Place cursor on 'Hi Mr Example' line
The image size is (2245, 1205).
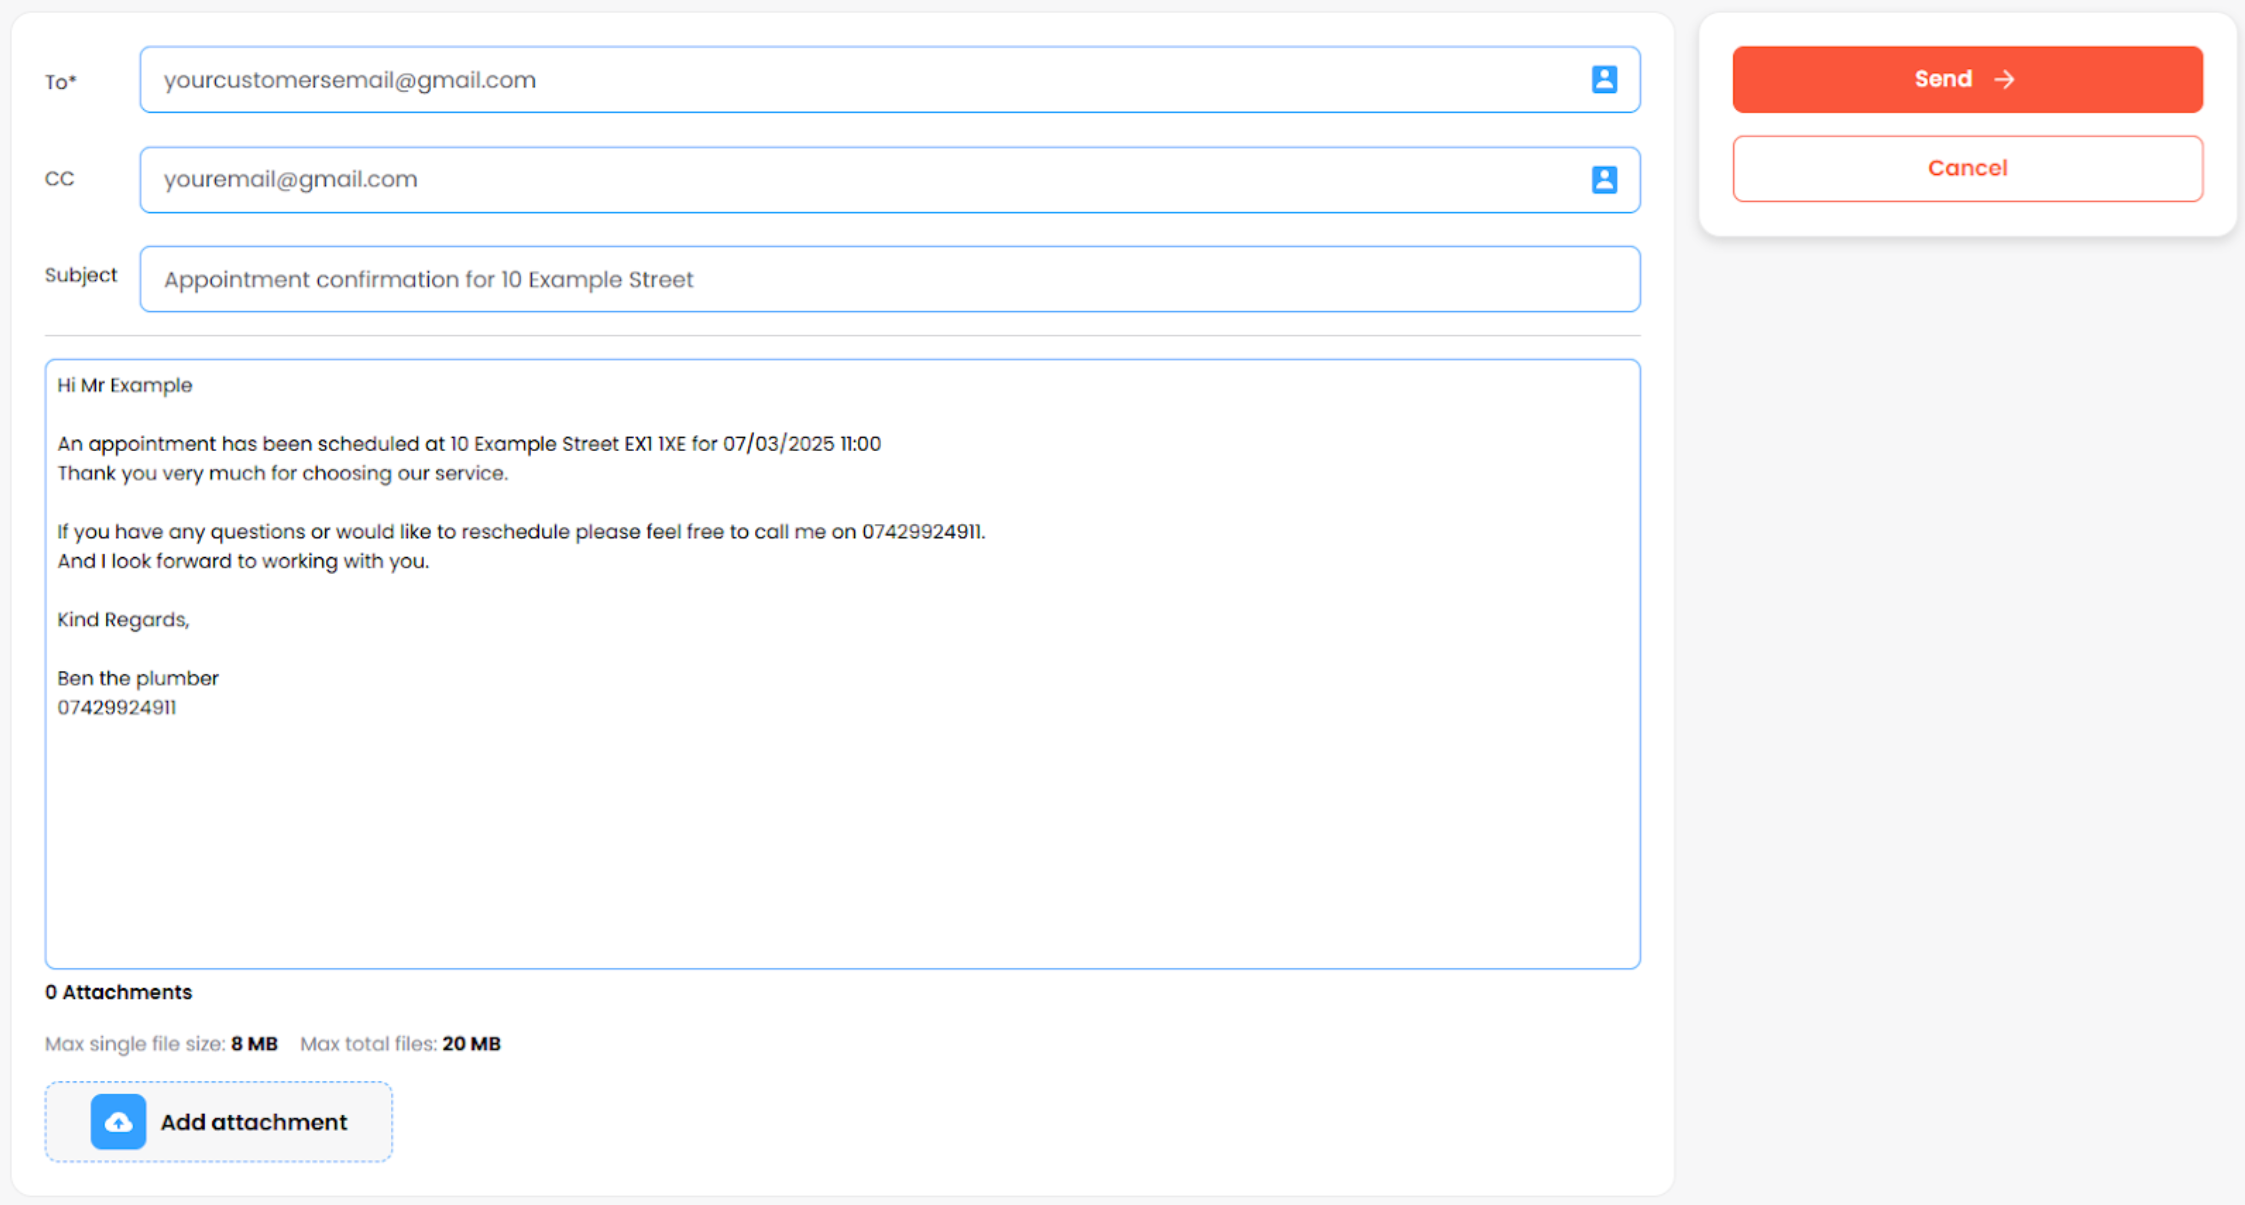(125, 385)
